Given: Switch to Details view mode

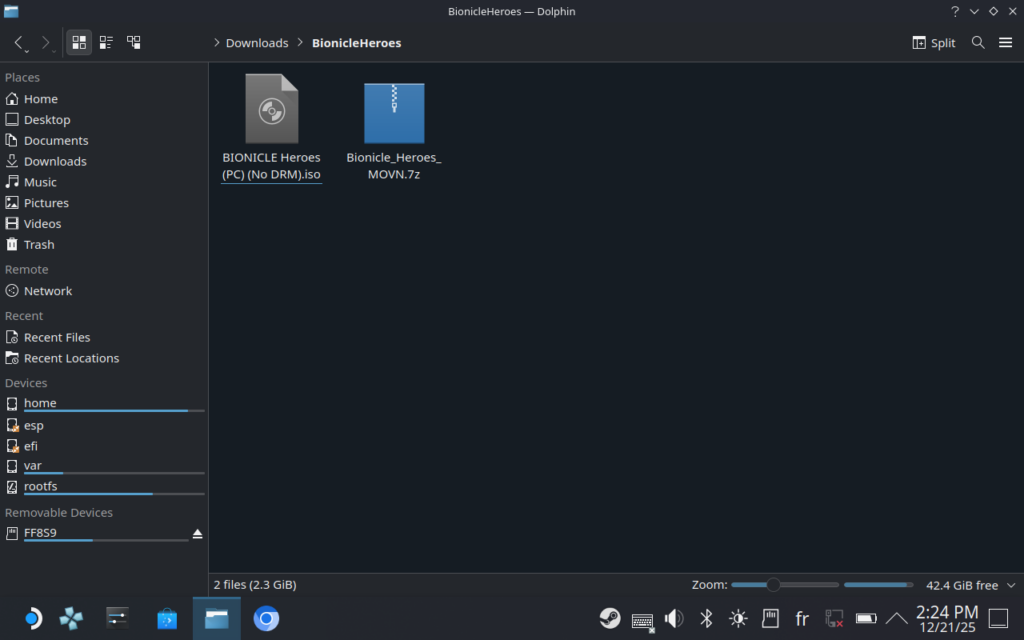Looking at the screenshot, I should pos(133,43).
